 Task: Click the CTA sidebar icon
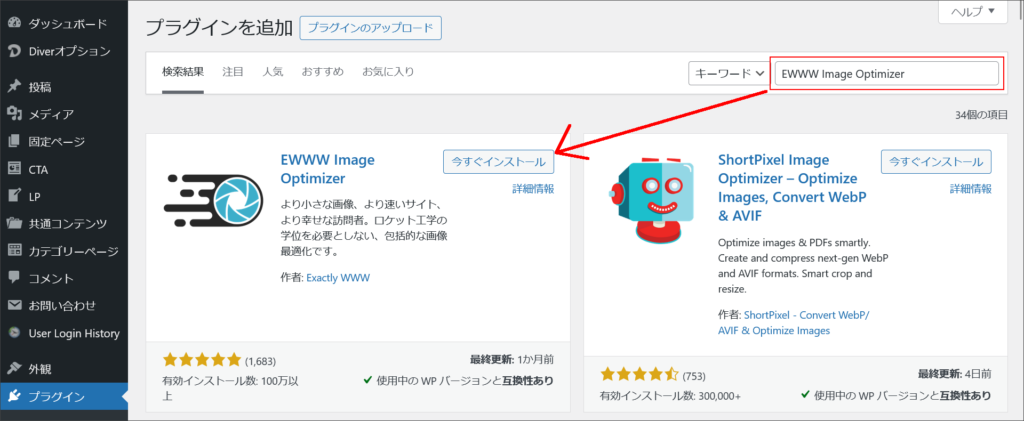(x=14, y=169)
